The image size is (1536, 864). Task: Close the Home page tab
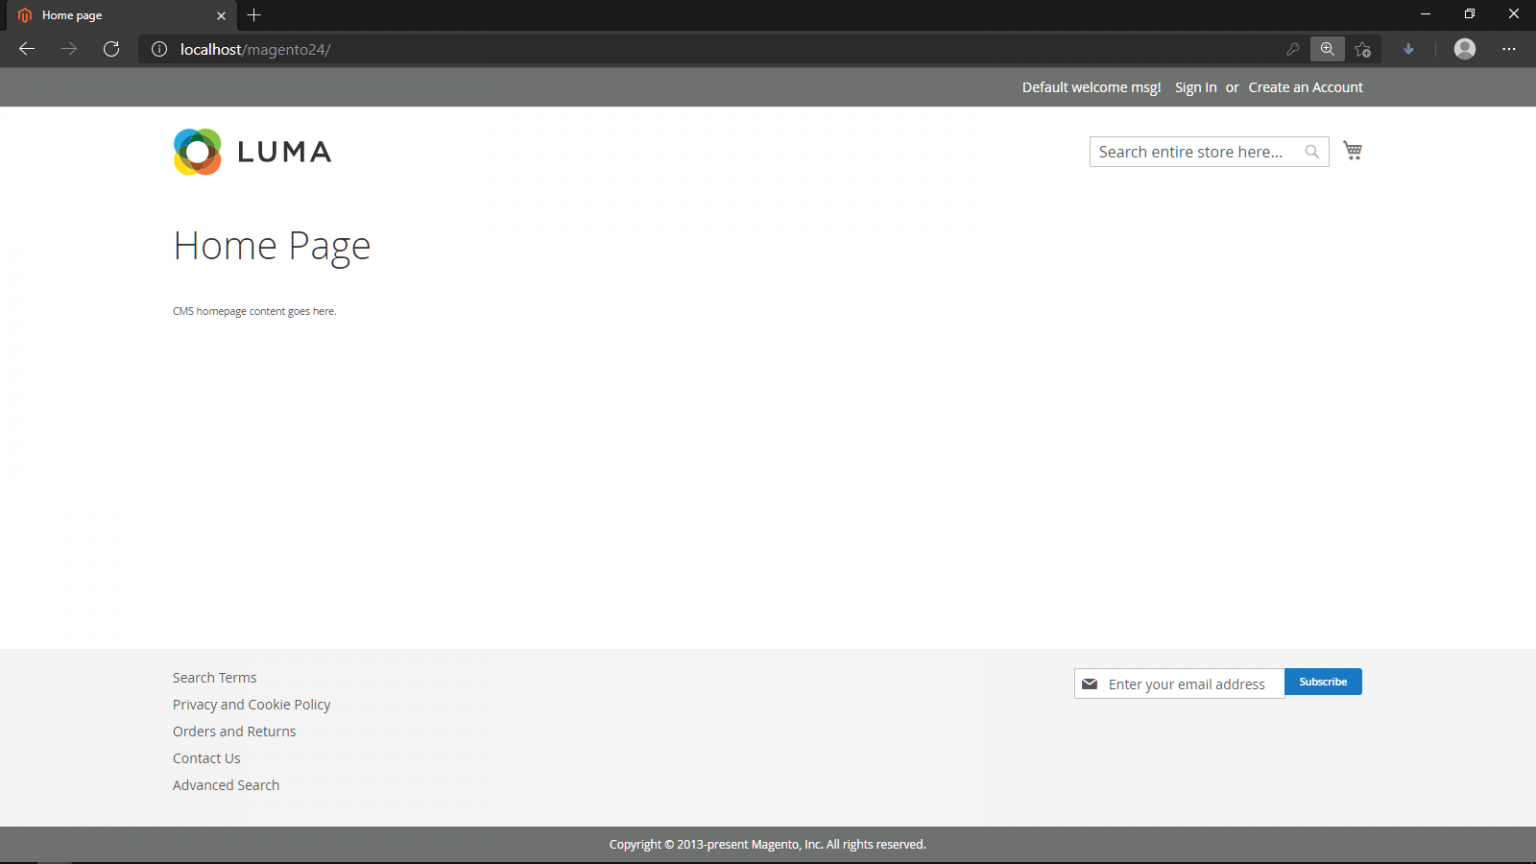coord(221,15)
